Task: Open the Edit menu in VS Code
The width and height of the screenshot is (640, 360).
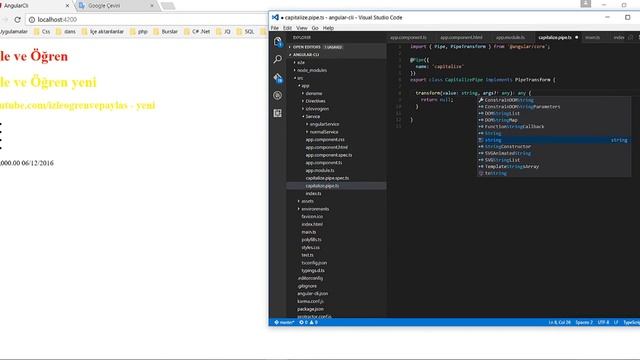Action: pos(287,28)
